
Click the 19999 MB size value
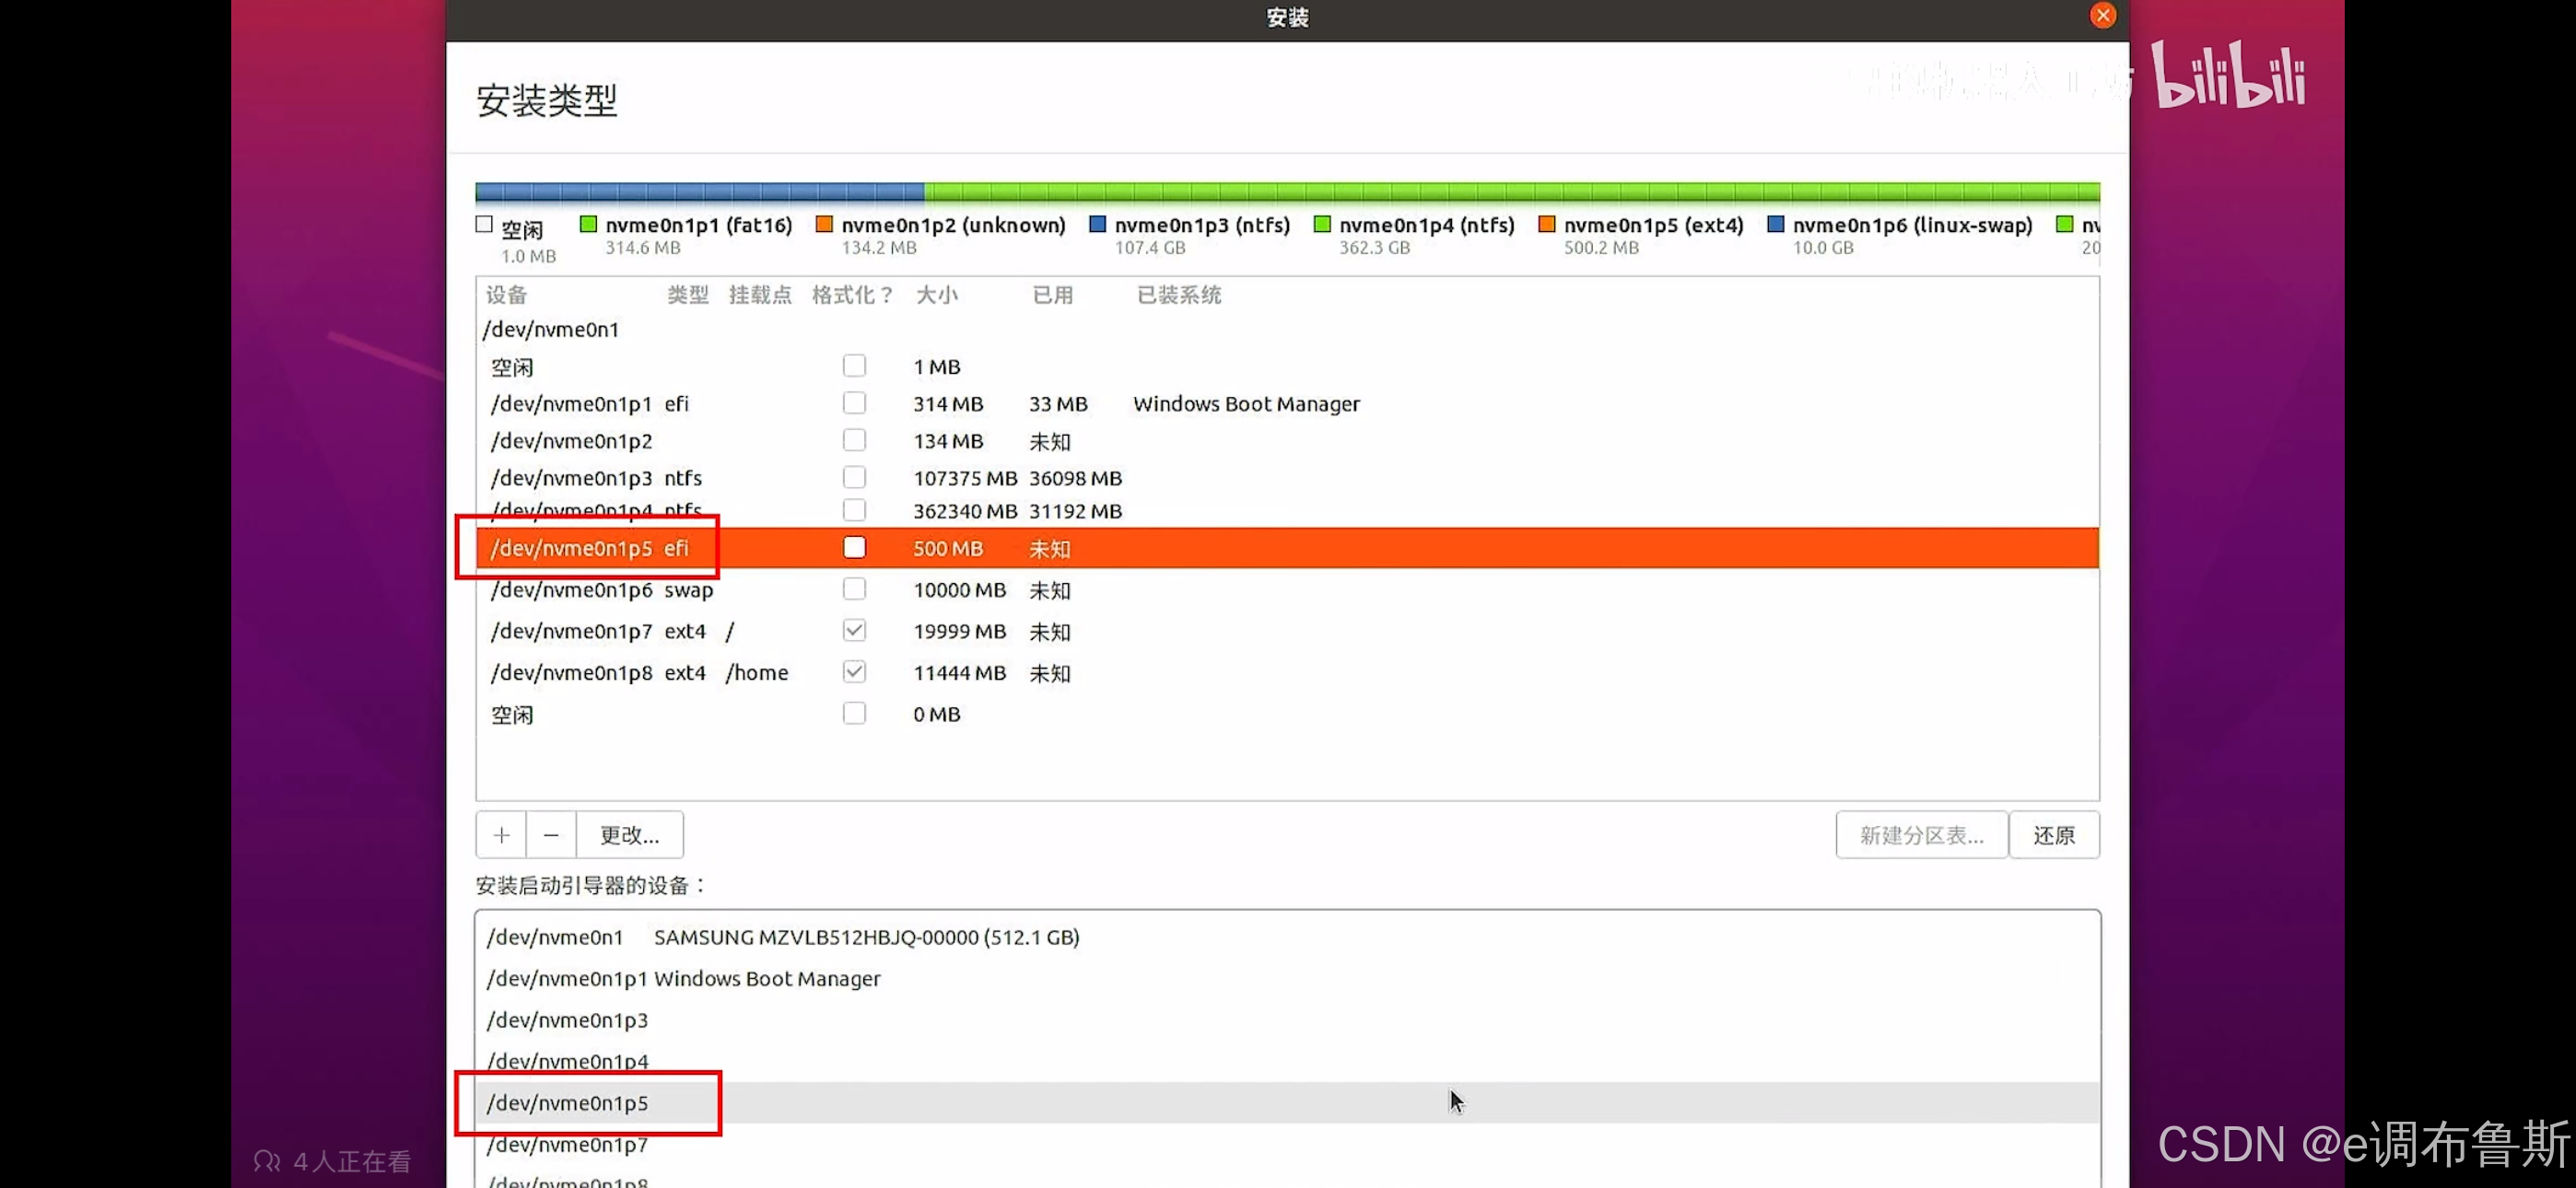pyautogui.click(x=959, y=631)
